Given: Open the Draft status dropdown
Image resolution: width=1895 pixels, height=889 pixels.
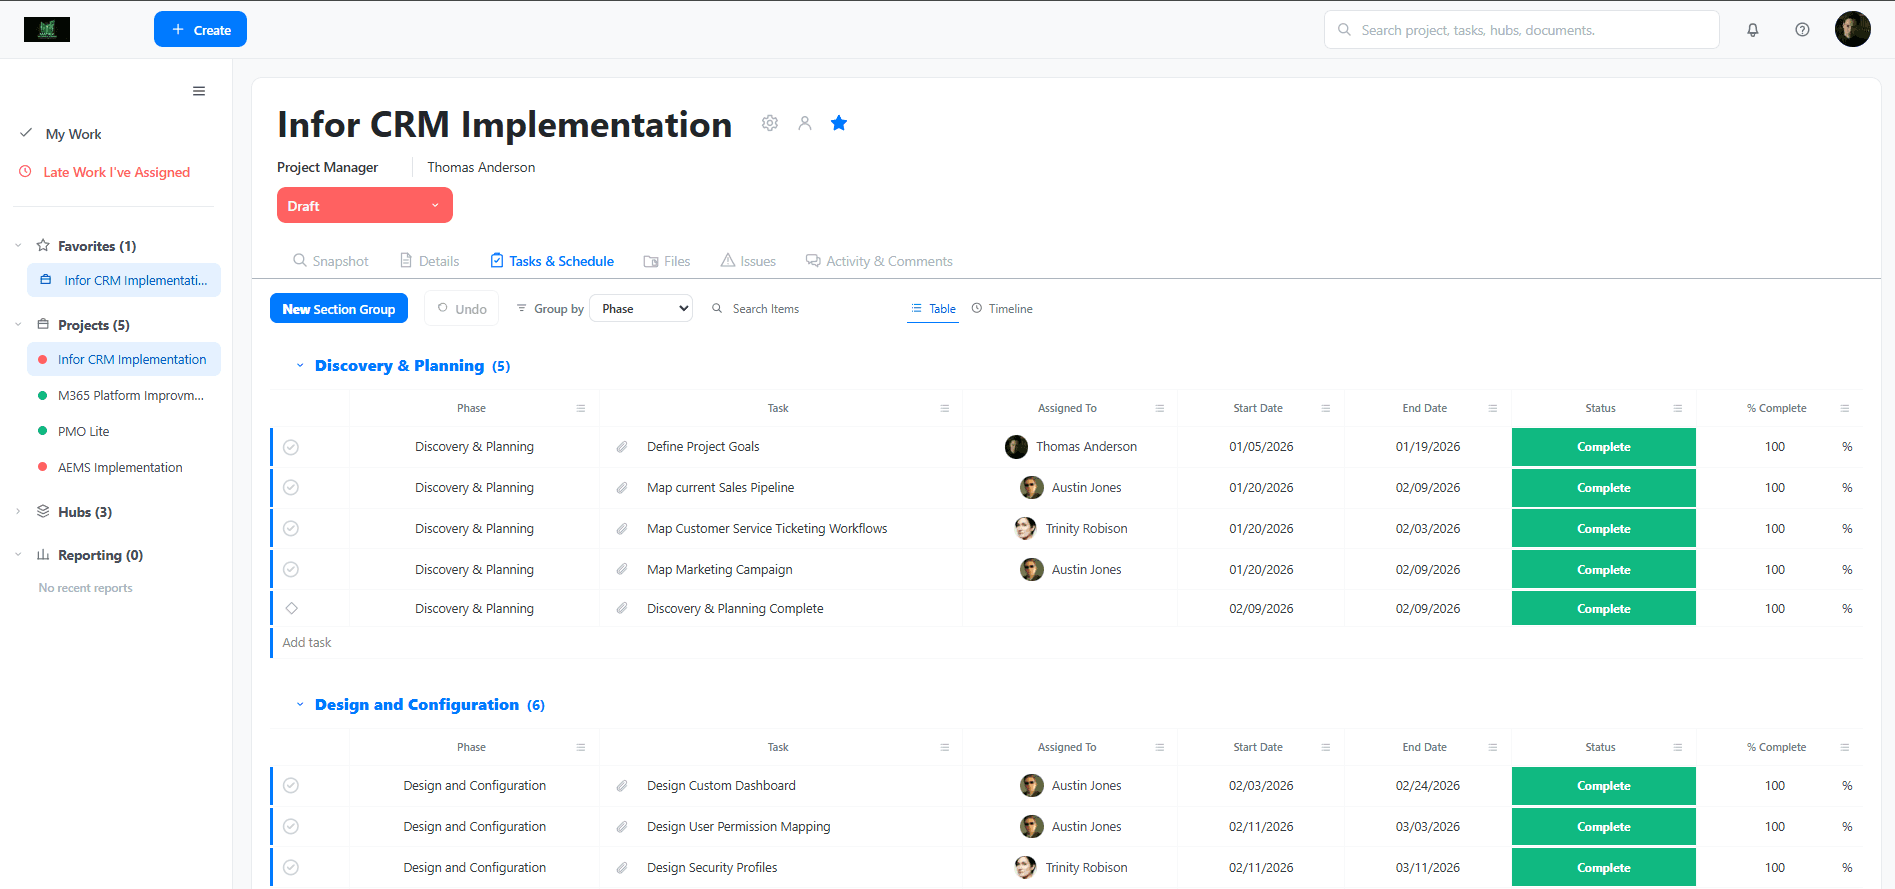Looking at the screenshot, I should [365, 206].
